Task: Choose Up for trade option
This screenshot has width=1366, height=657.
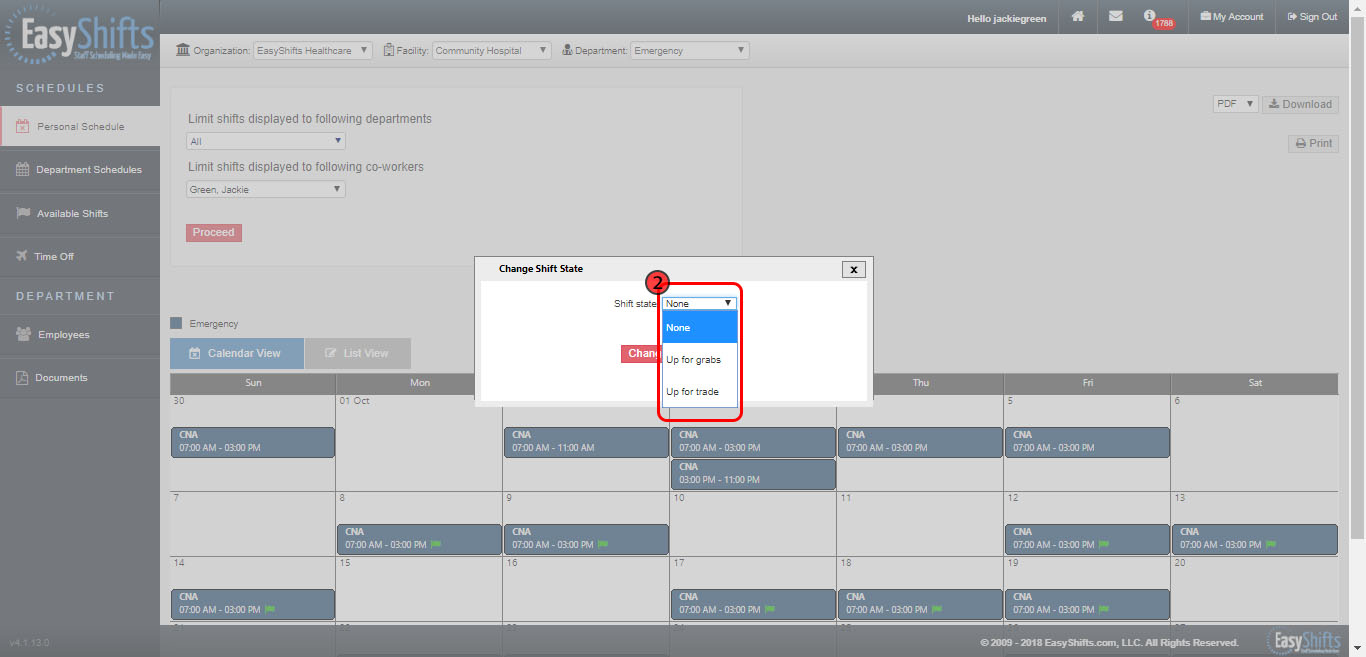Action: (x=700, y=391)
